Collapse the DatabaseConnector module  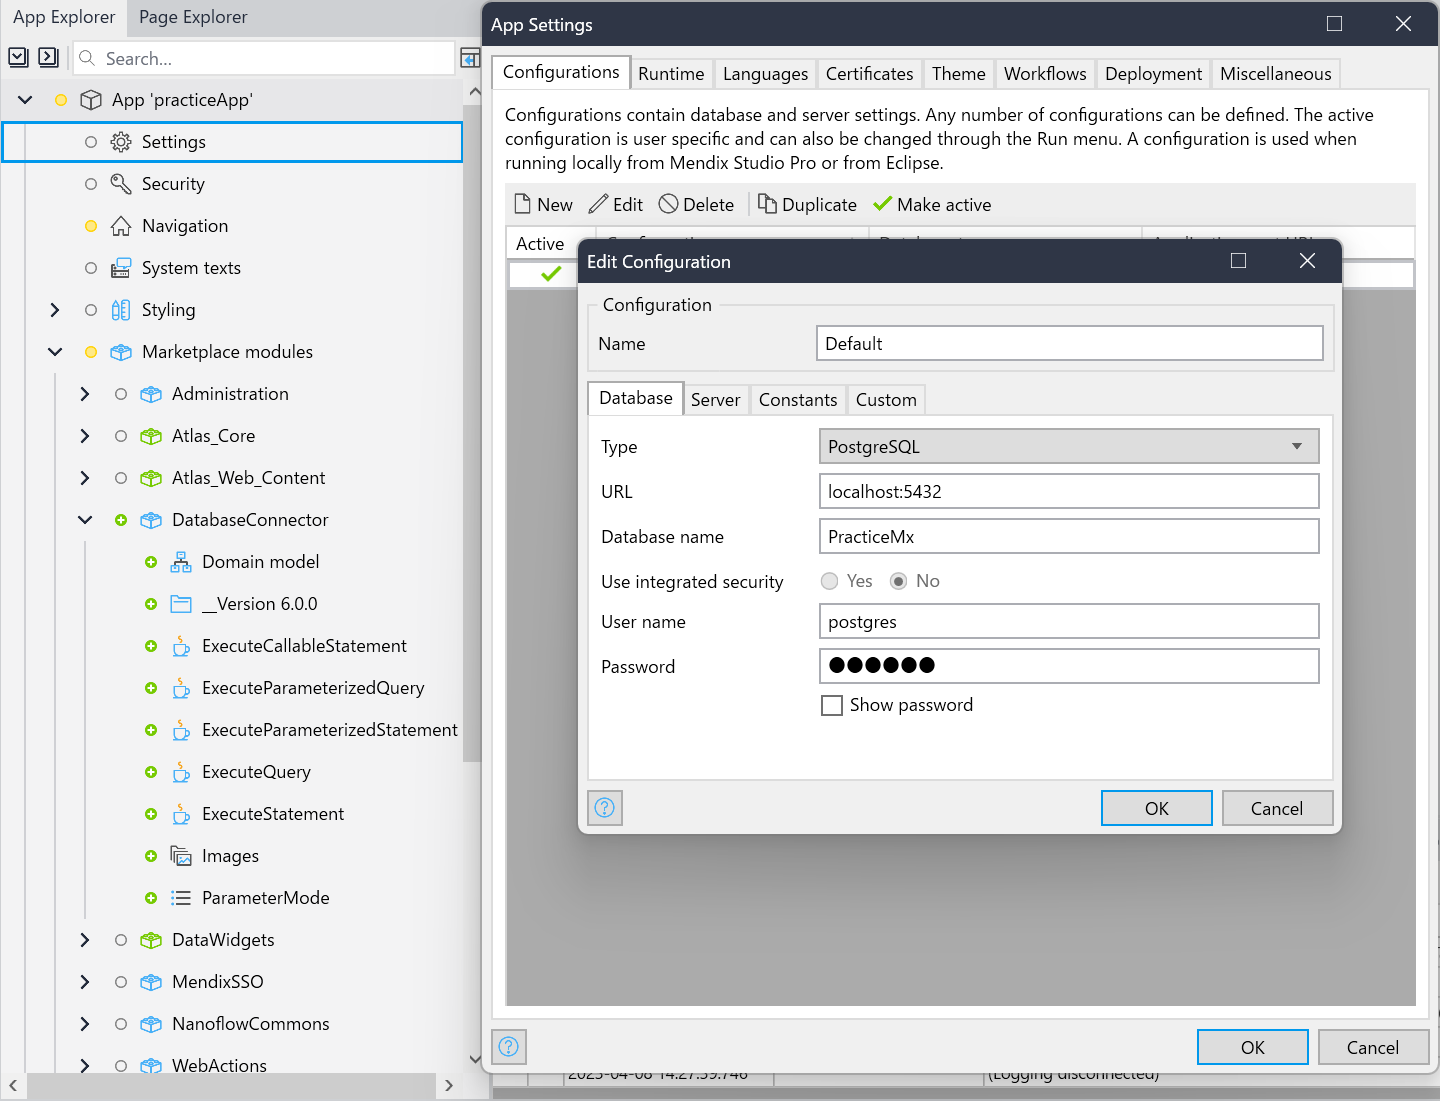[x=85, y=520]
